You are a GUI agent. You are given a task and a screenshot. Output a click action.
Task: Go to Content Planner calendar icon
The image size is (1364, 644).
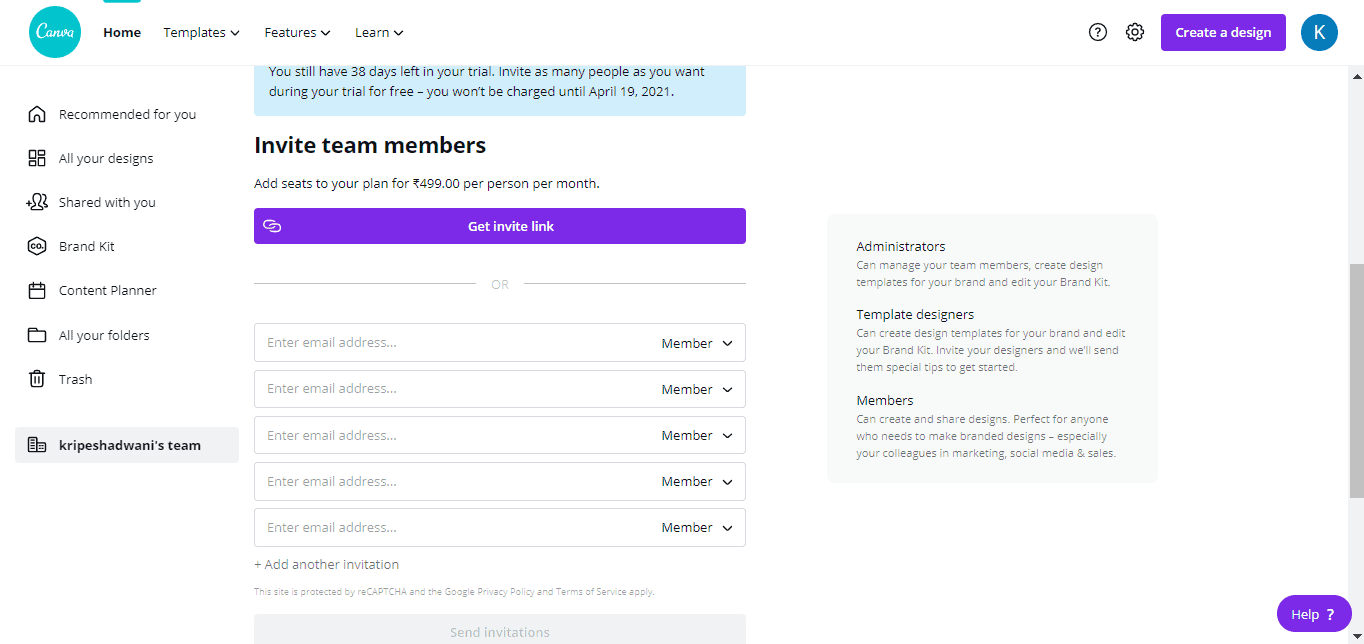coord(37,291)
